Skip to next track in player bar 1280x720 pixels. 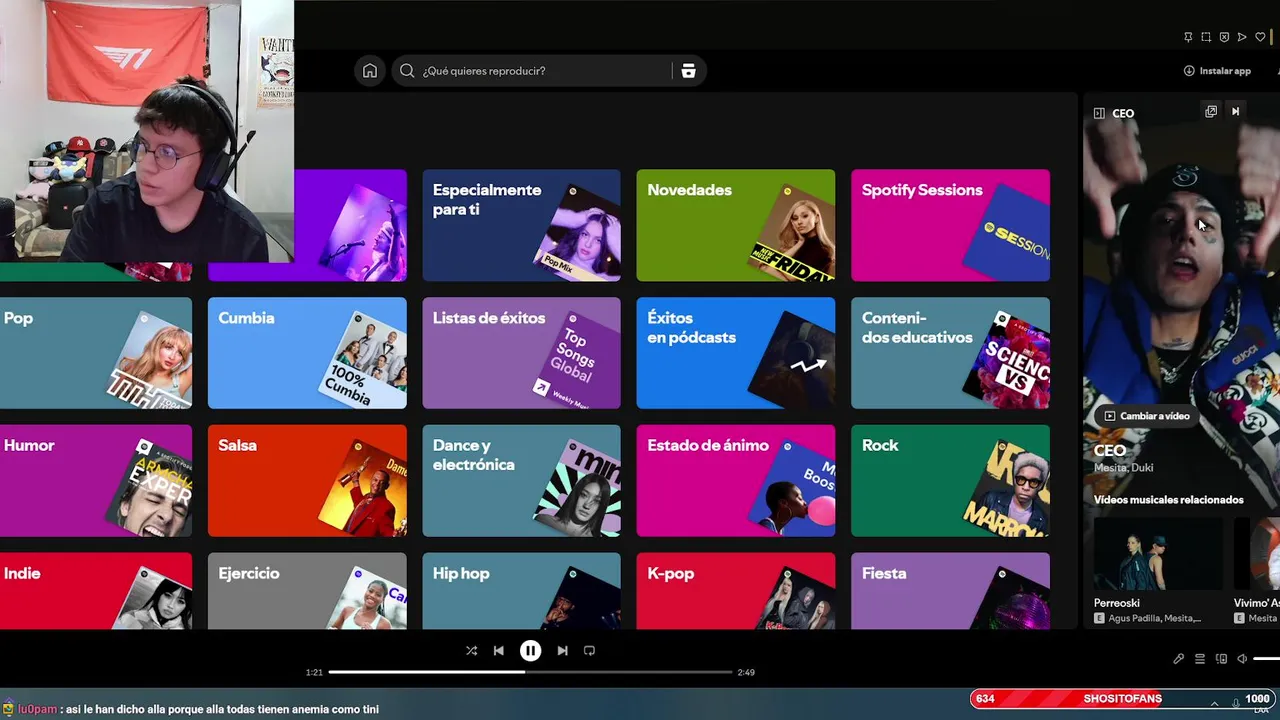click(x=562, y=651)
